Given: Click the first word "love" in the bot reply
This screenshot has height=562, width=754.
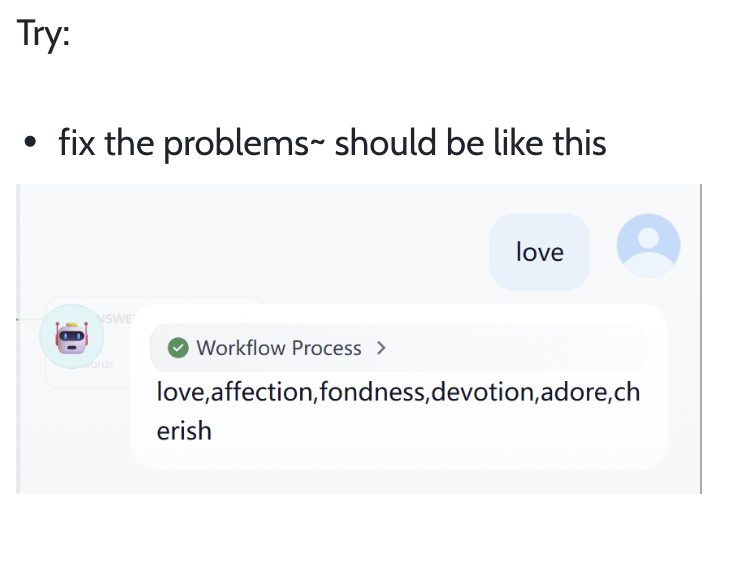Looking at the screenshot, I should pos(180,391).
